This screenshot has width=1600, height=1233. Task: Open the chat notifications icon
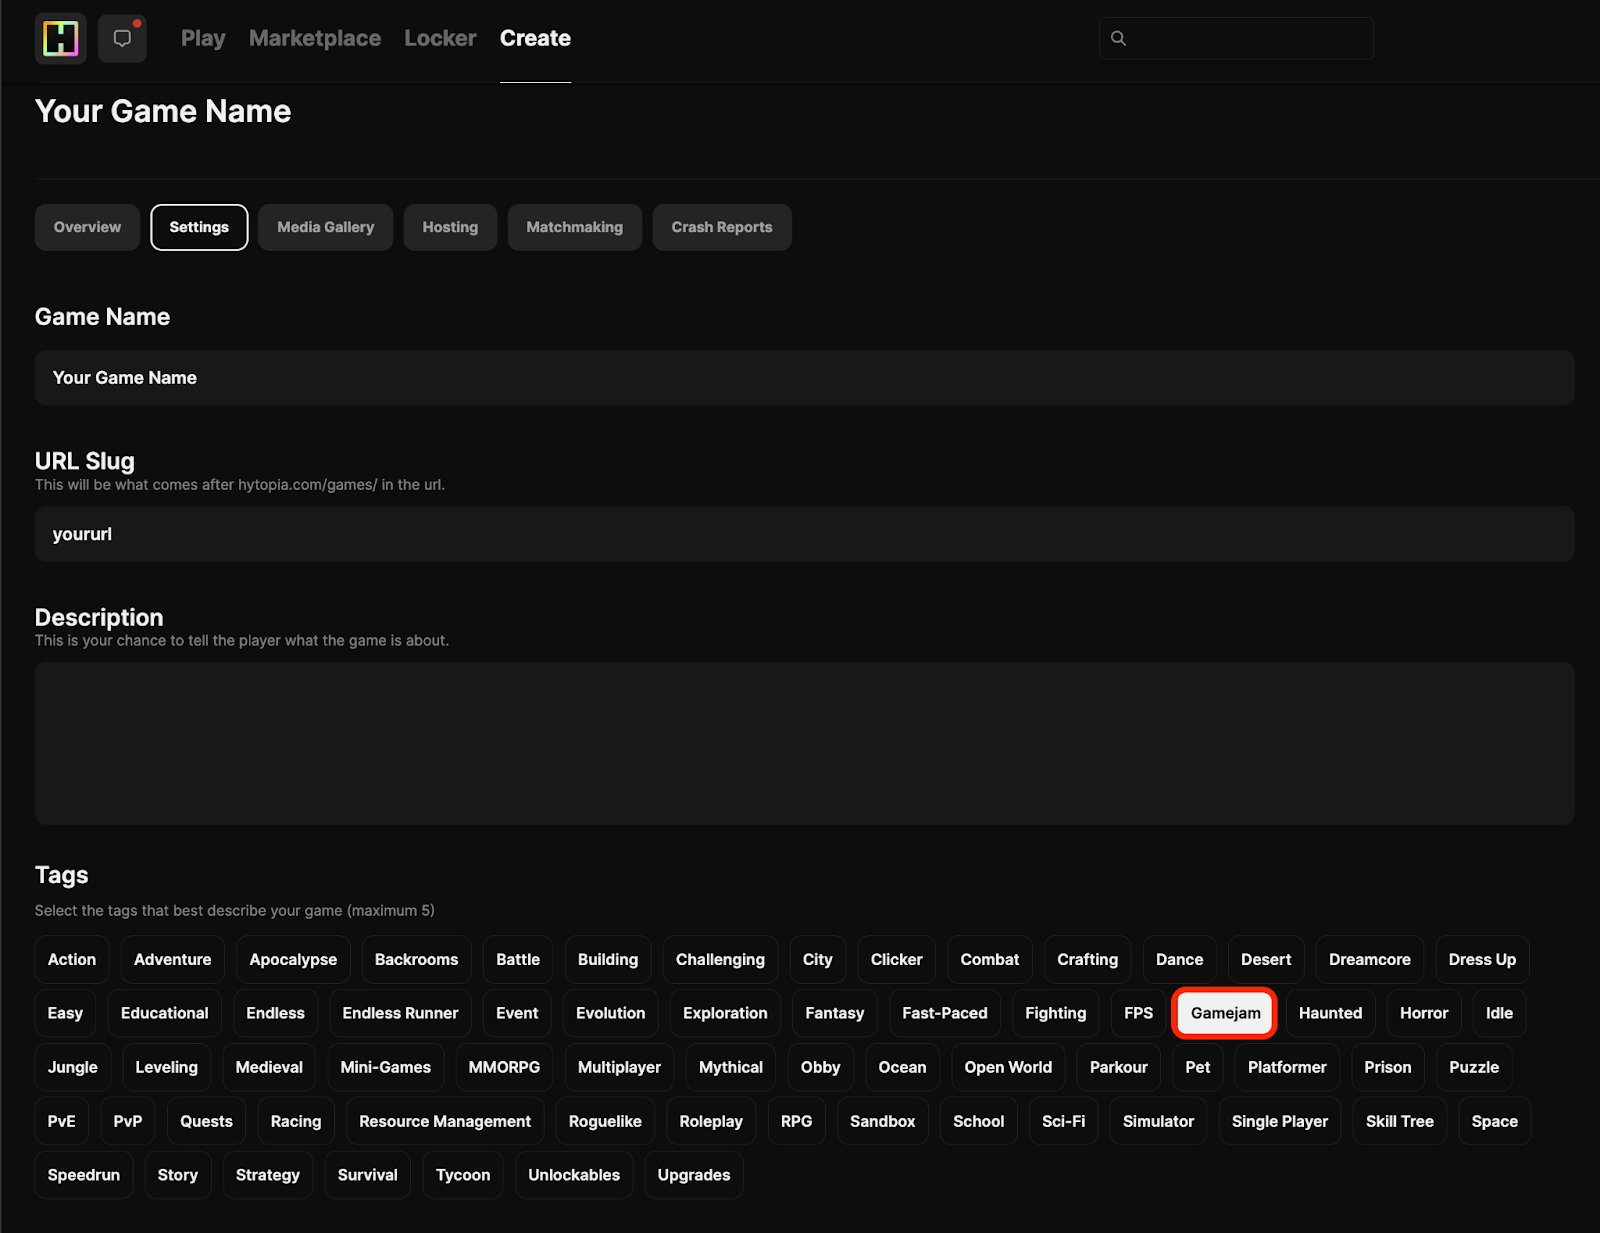(x=122, y=38)
